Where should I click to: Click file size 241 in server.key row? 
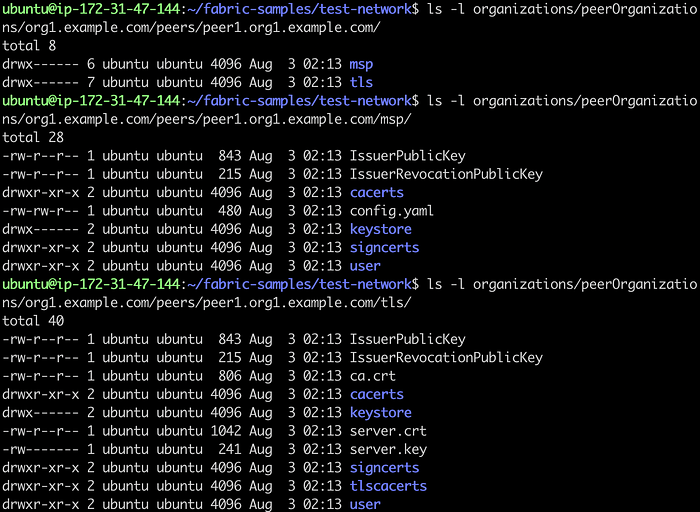click(x=230, y=450)
